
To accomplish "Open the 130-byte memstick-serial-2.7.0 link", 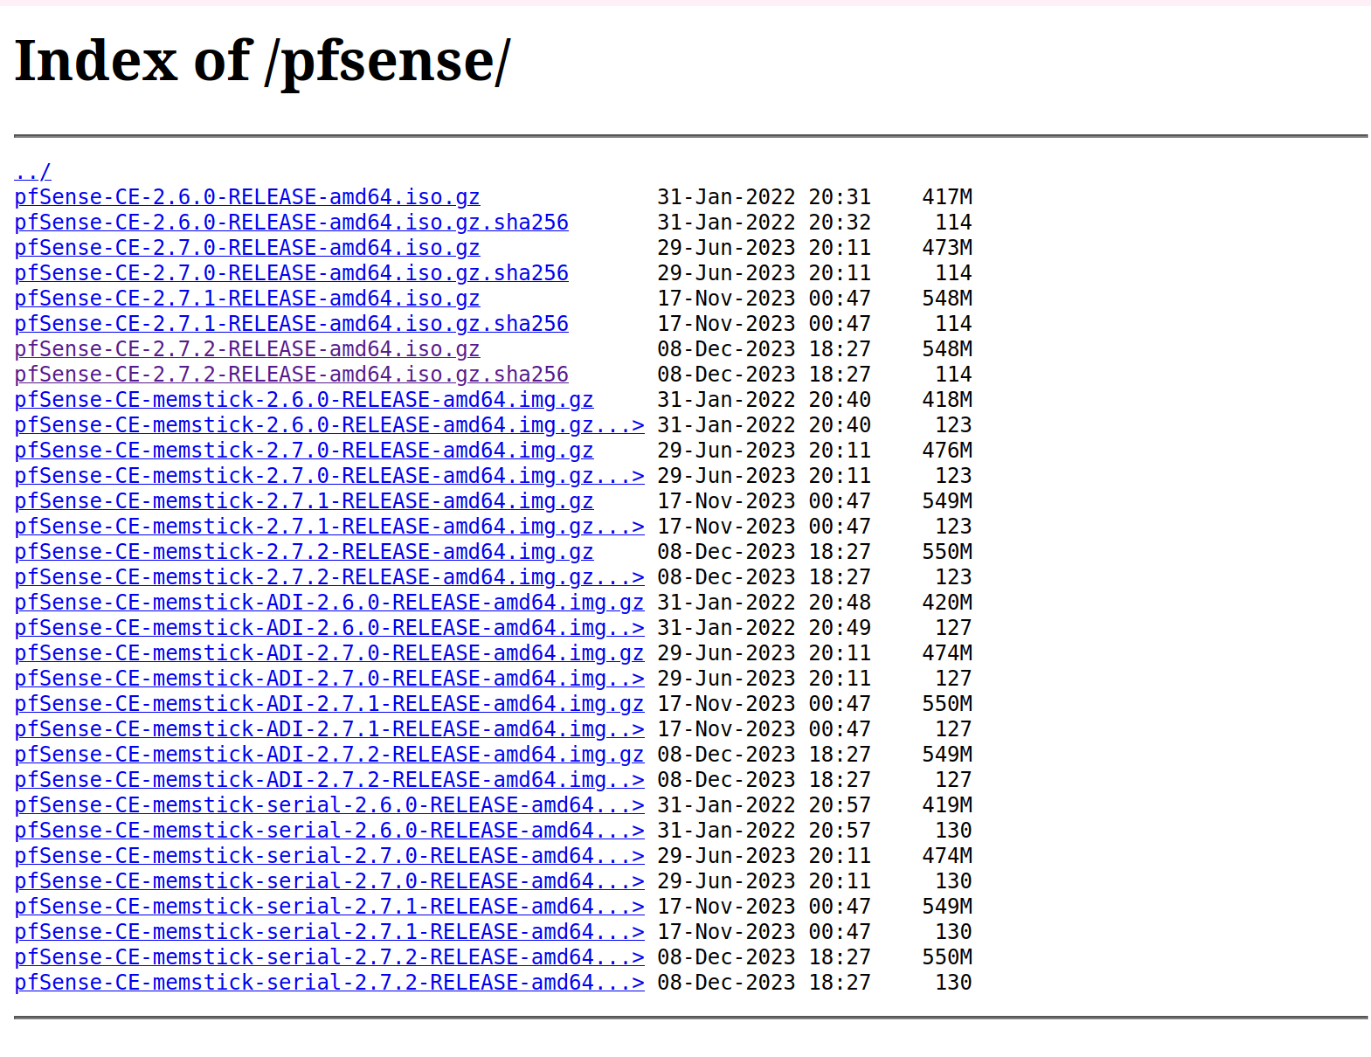I will 330,881.
